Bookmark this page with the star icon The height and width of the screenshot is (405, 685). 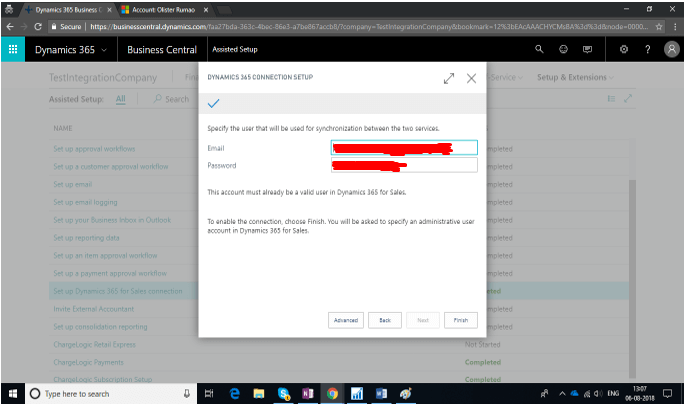point(659,25)
